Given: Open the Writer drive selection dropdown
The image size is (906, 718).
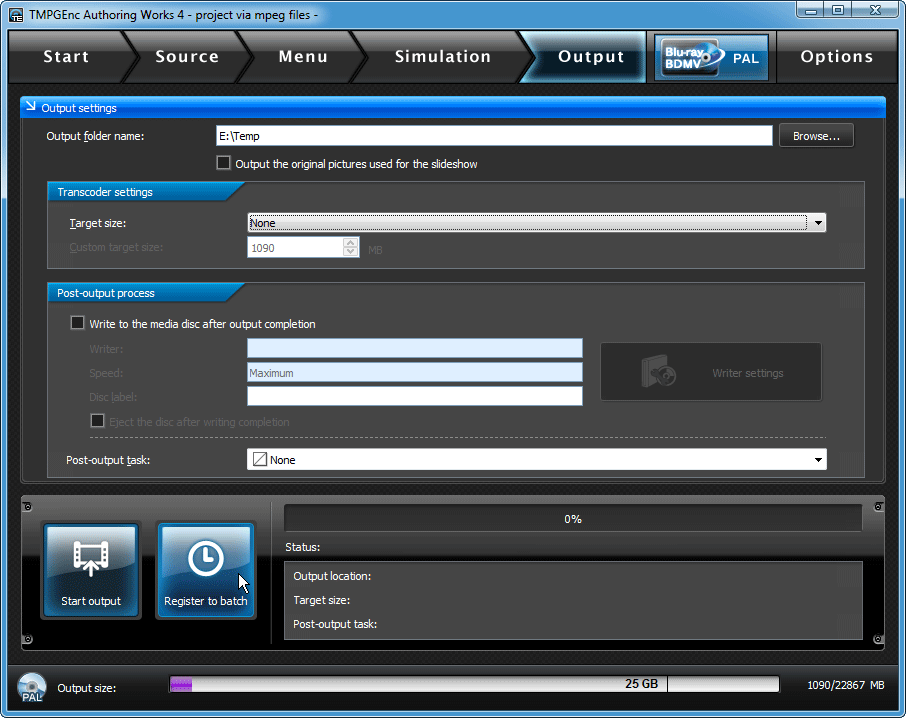Looking at the screenshot, I should [415, 348].
